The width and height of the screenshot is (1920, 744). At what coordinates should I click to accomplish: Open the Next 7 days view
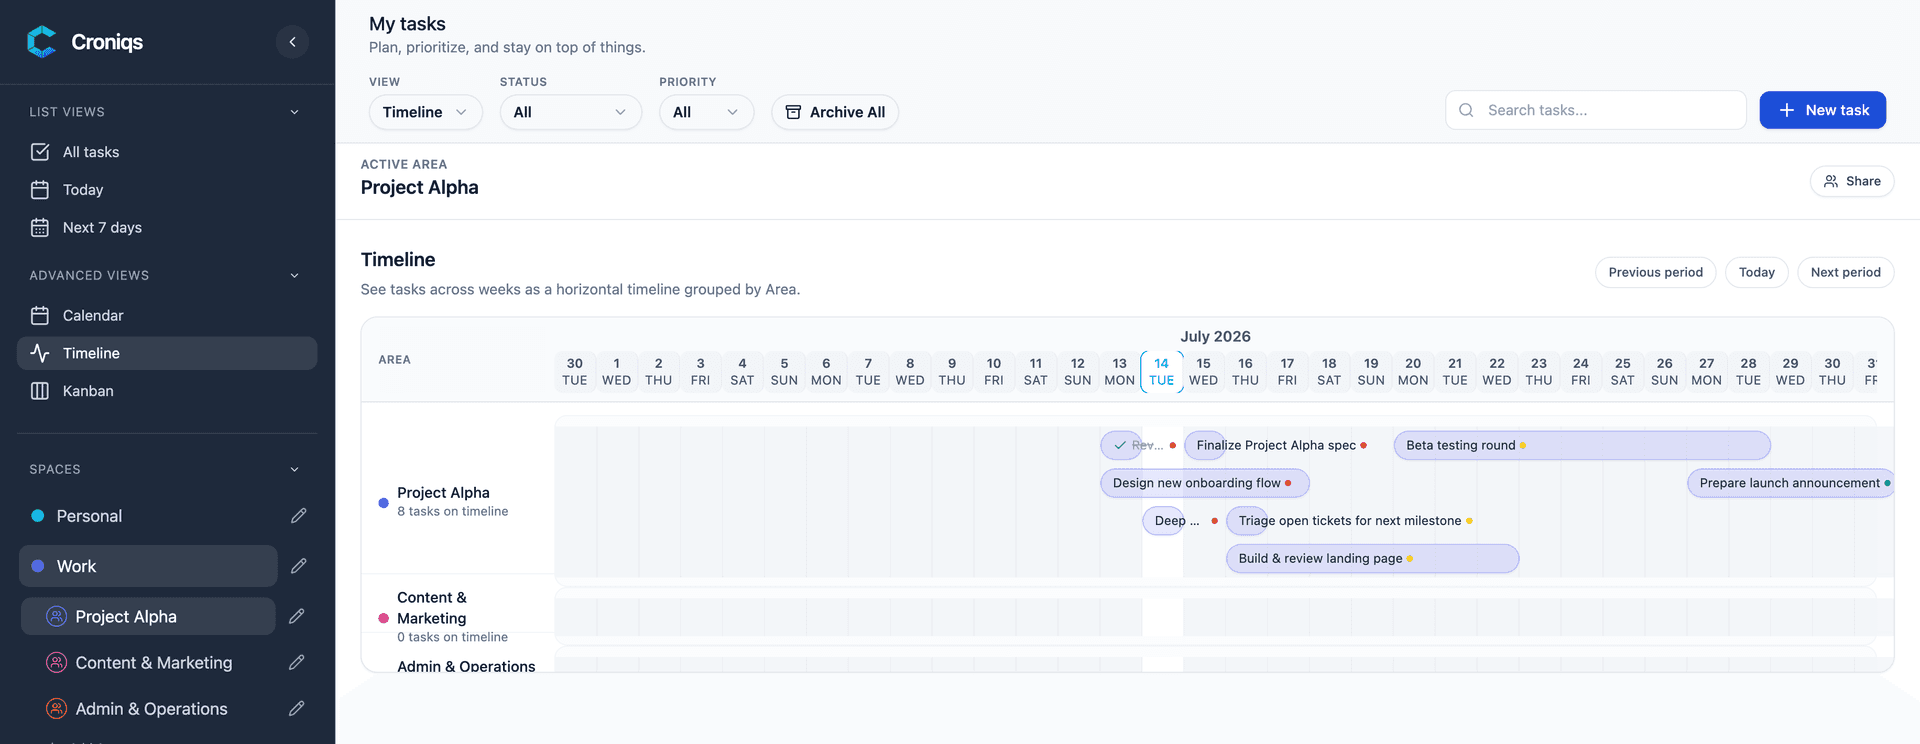tap(167, 228)
